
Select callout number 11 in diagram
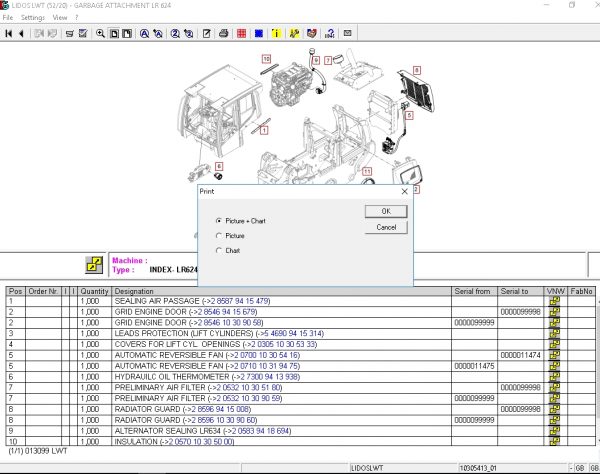coord(367,171)
